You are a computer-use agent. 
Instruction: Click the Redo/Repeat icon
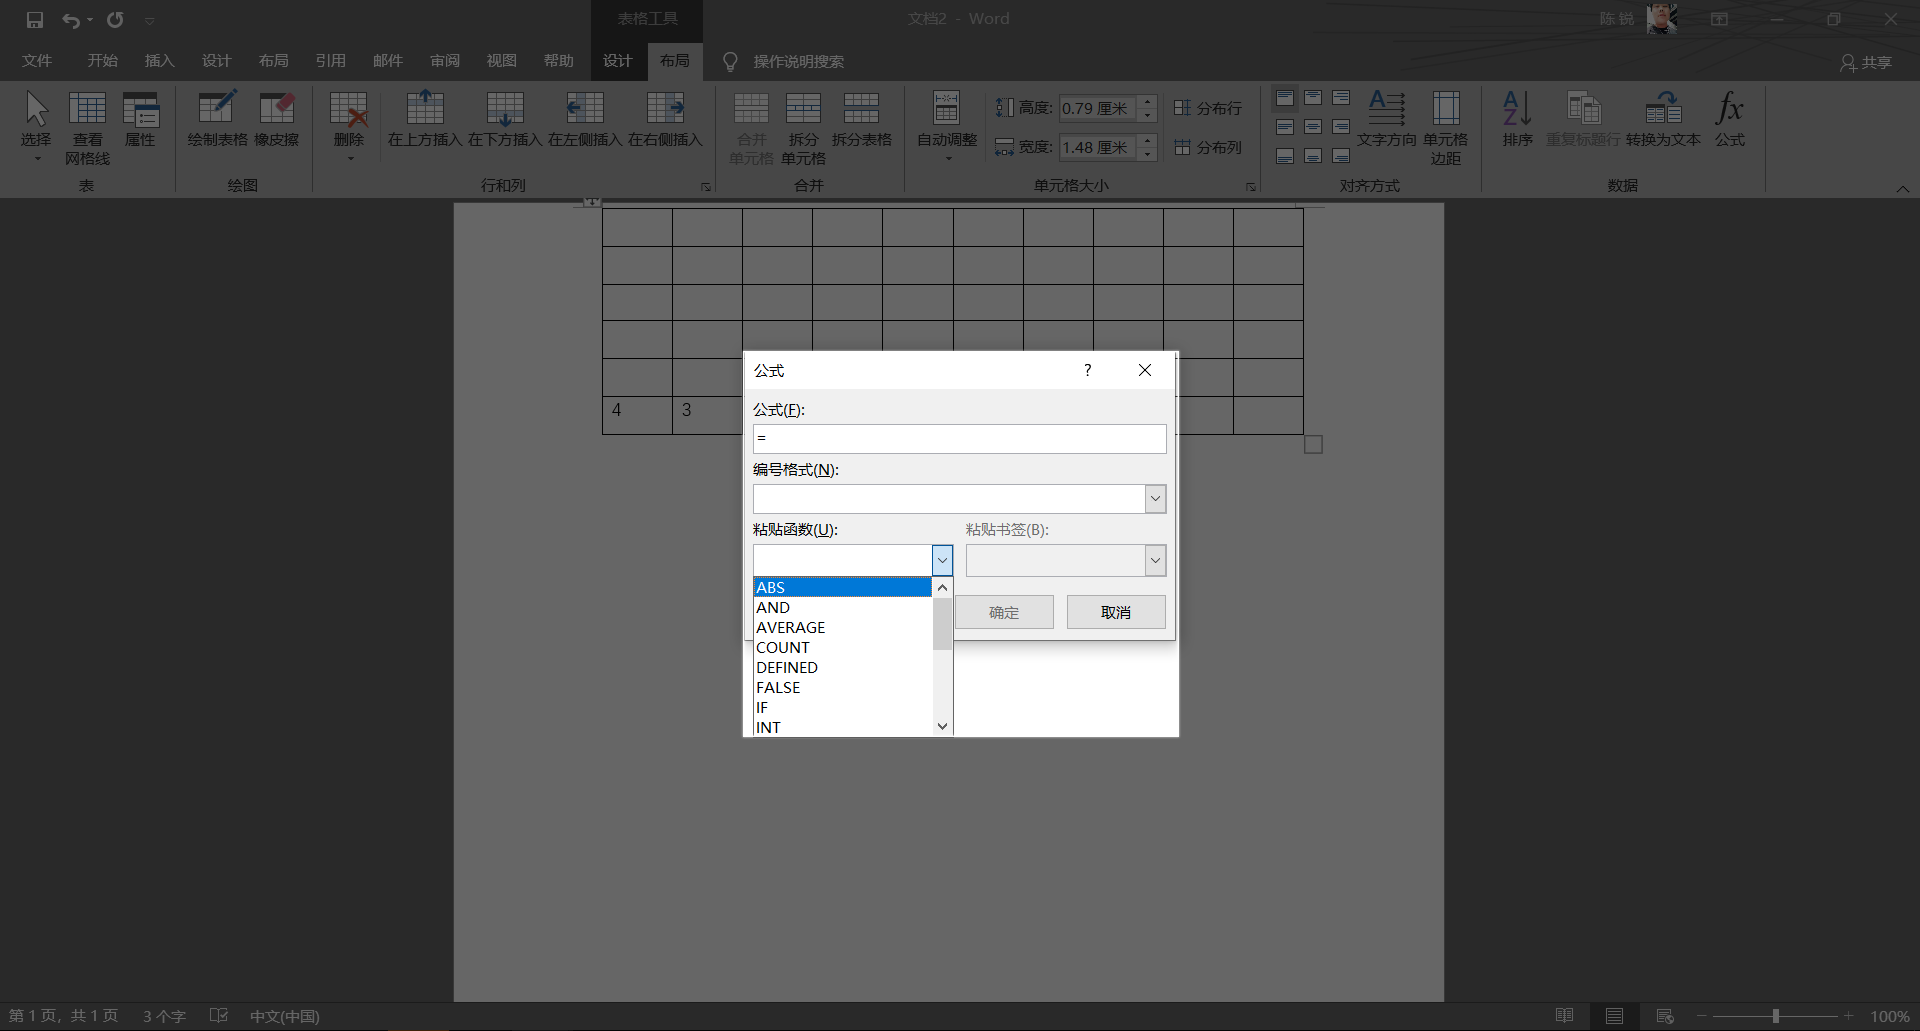point(115,20)
